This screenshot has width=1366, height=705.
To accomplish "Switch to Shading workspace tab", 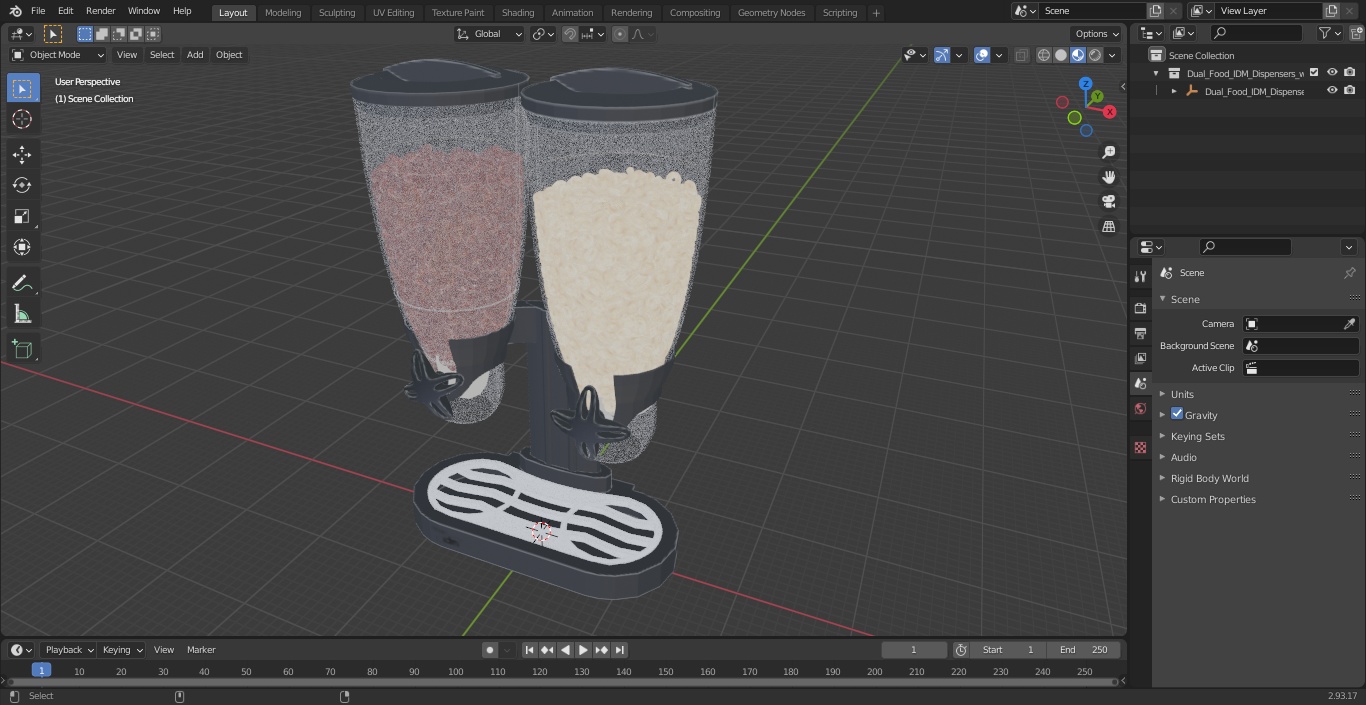I will point(518,12).
